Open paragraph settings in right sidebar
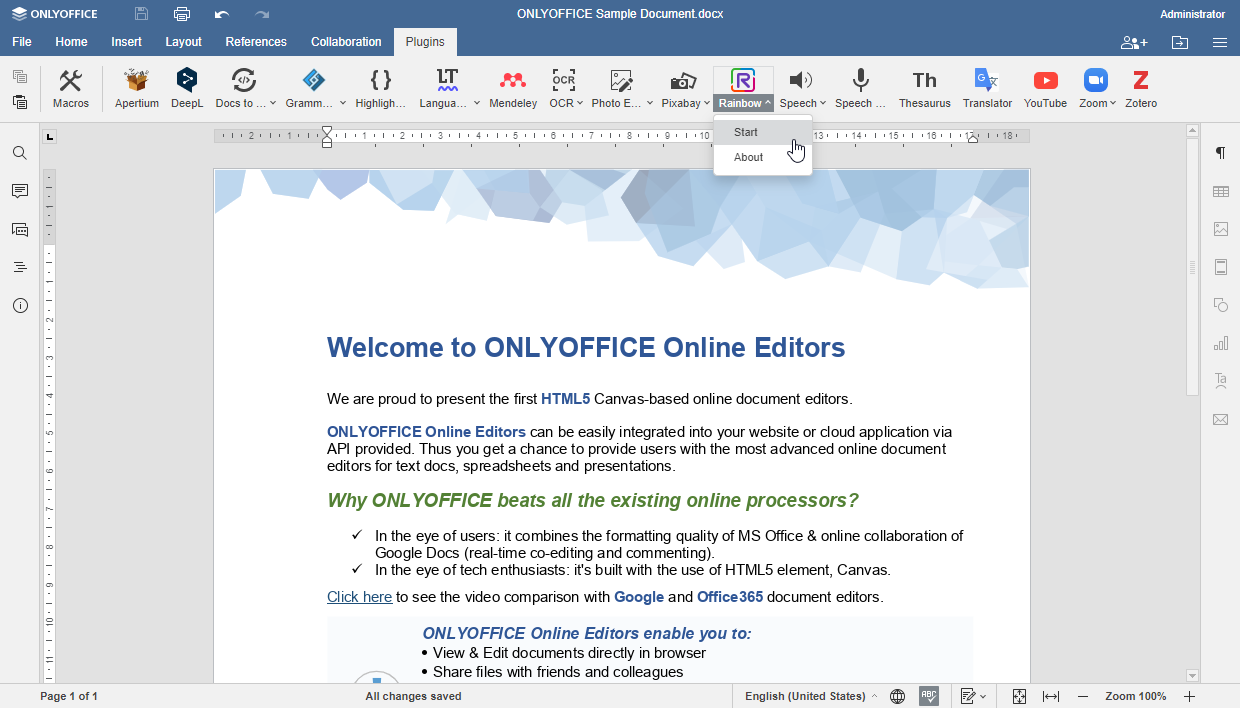The width and height of the screenshot is (1240, 708). [x=1221, y=153]
